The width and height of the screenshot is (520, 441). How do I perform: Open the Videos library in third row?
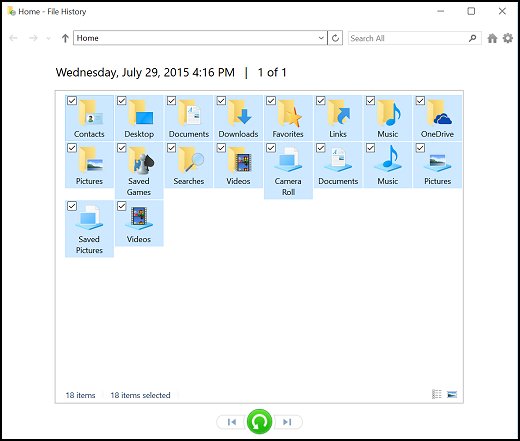click(x=139, y=218)
